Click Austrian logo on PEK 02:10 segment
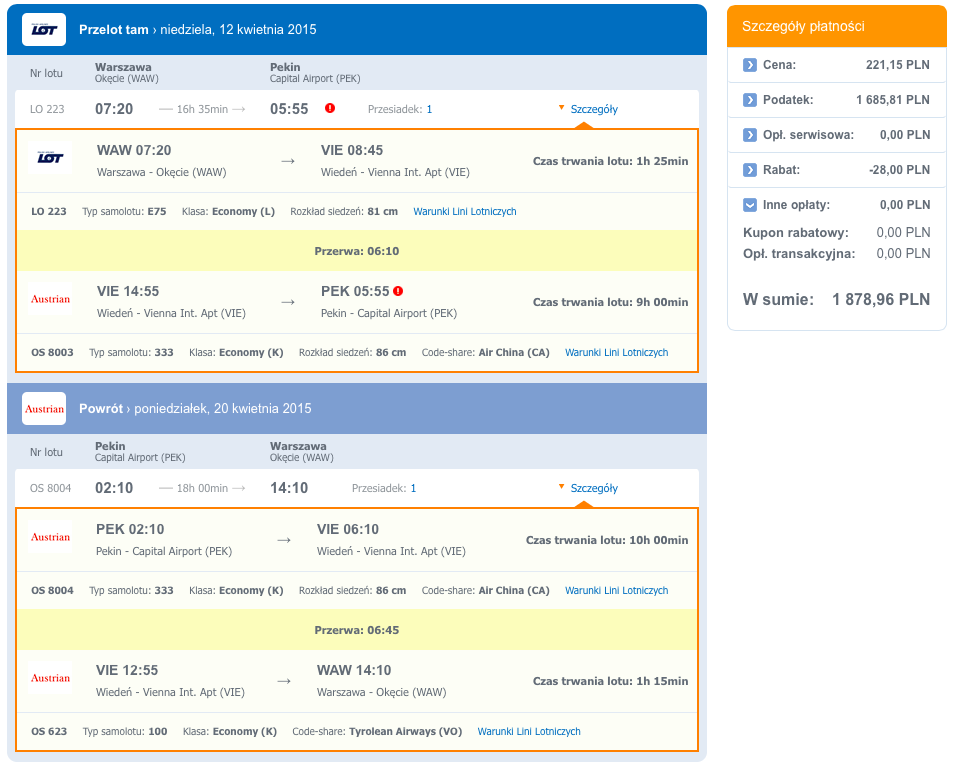This screenshot has width=958, height=762. coord(50,537)
